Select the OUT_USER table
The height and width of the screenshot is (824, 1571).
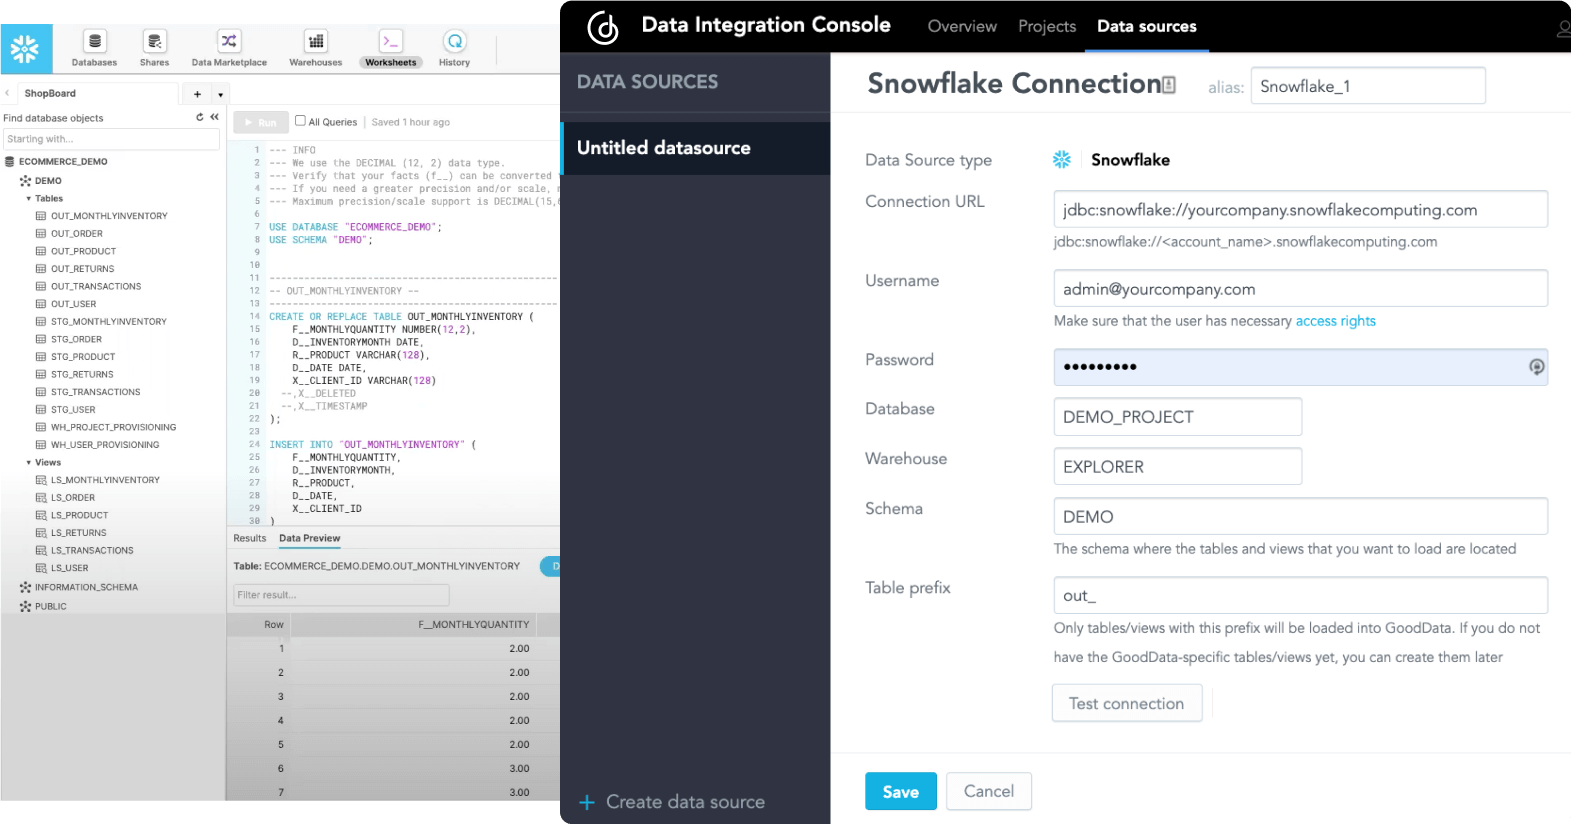(74, 304)
